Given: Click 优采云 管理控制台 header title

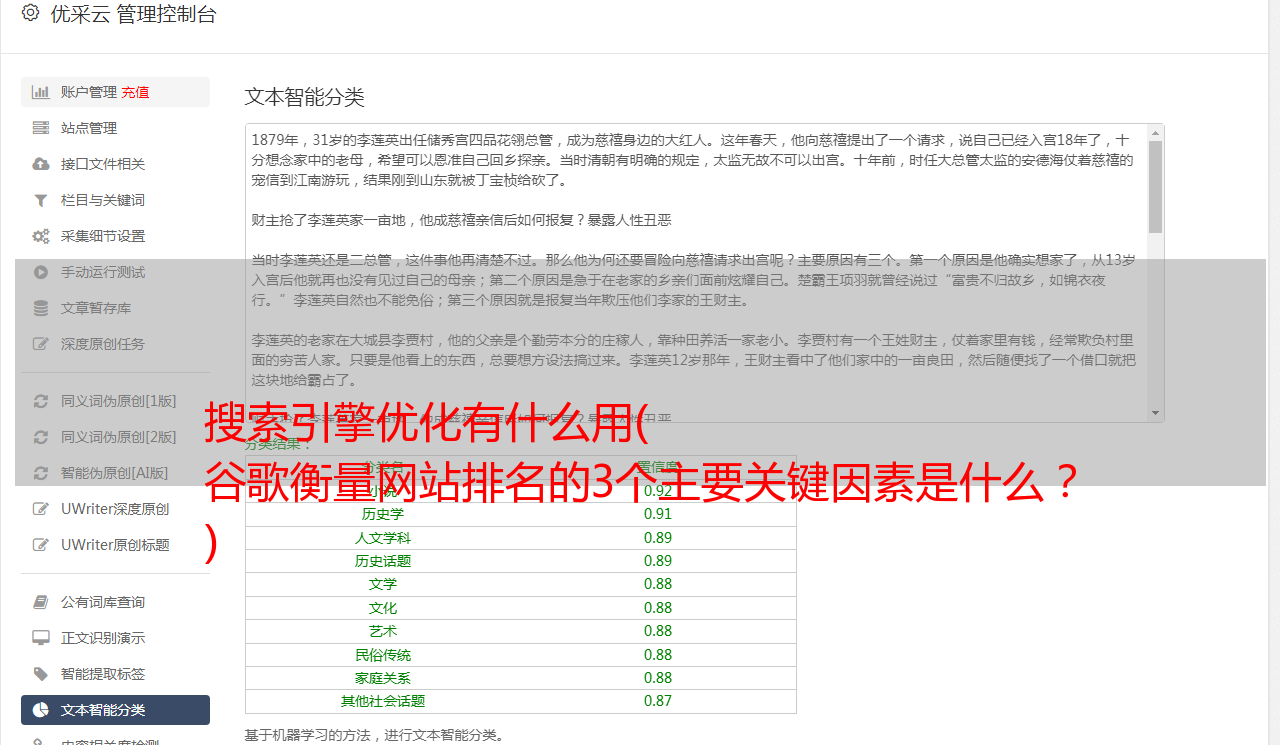Looking at the screenshot, I should point(133,14).
